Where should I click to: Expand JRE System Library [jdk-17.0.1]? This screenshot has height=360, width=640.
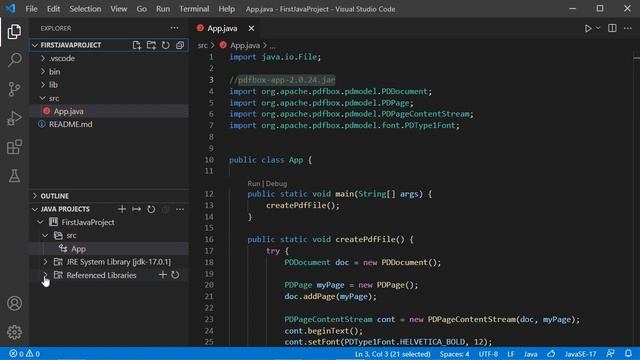point(45,262)
